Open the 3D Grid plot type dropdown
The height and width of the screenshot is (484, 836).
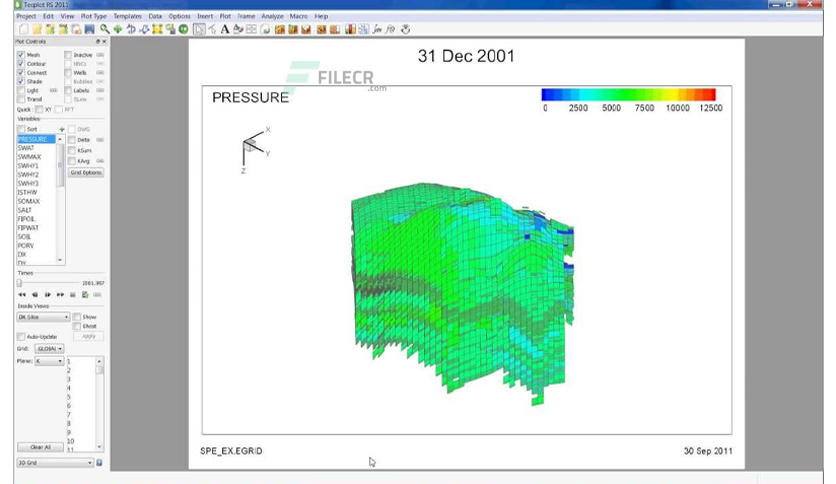click(55, 463)
